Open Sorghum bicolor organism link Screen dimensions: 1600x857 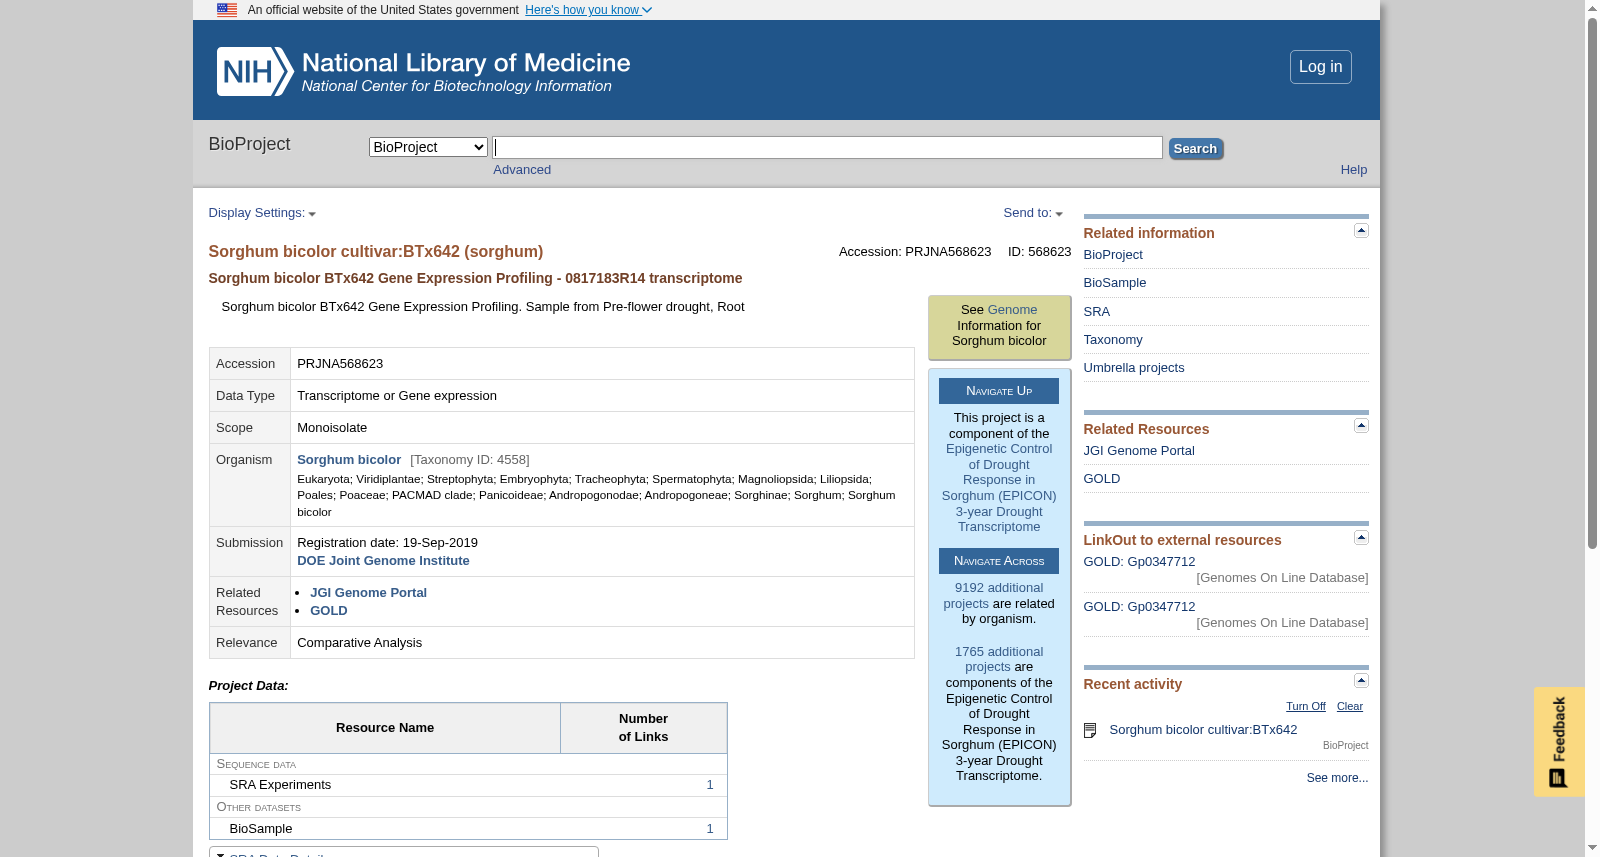349,460
